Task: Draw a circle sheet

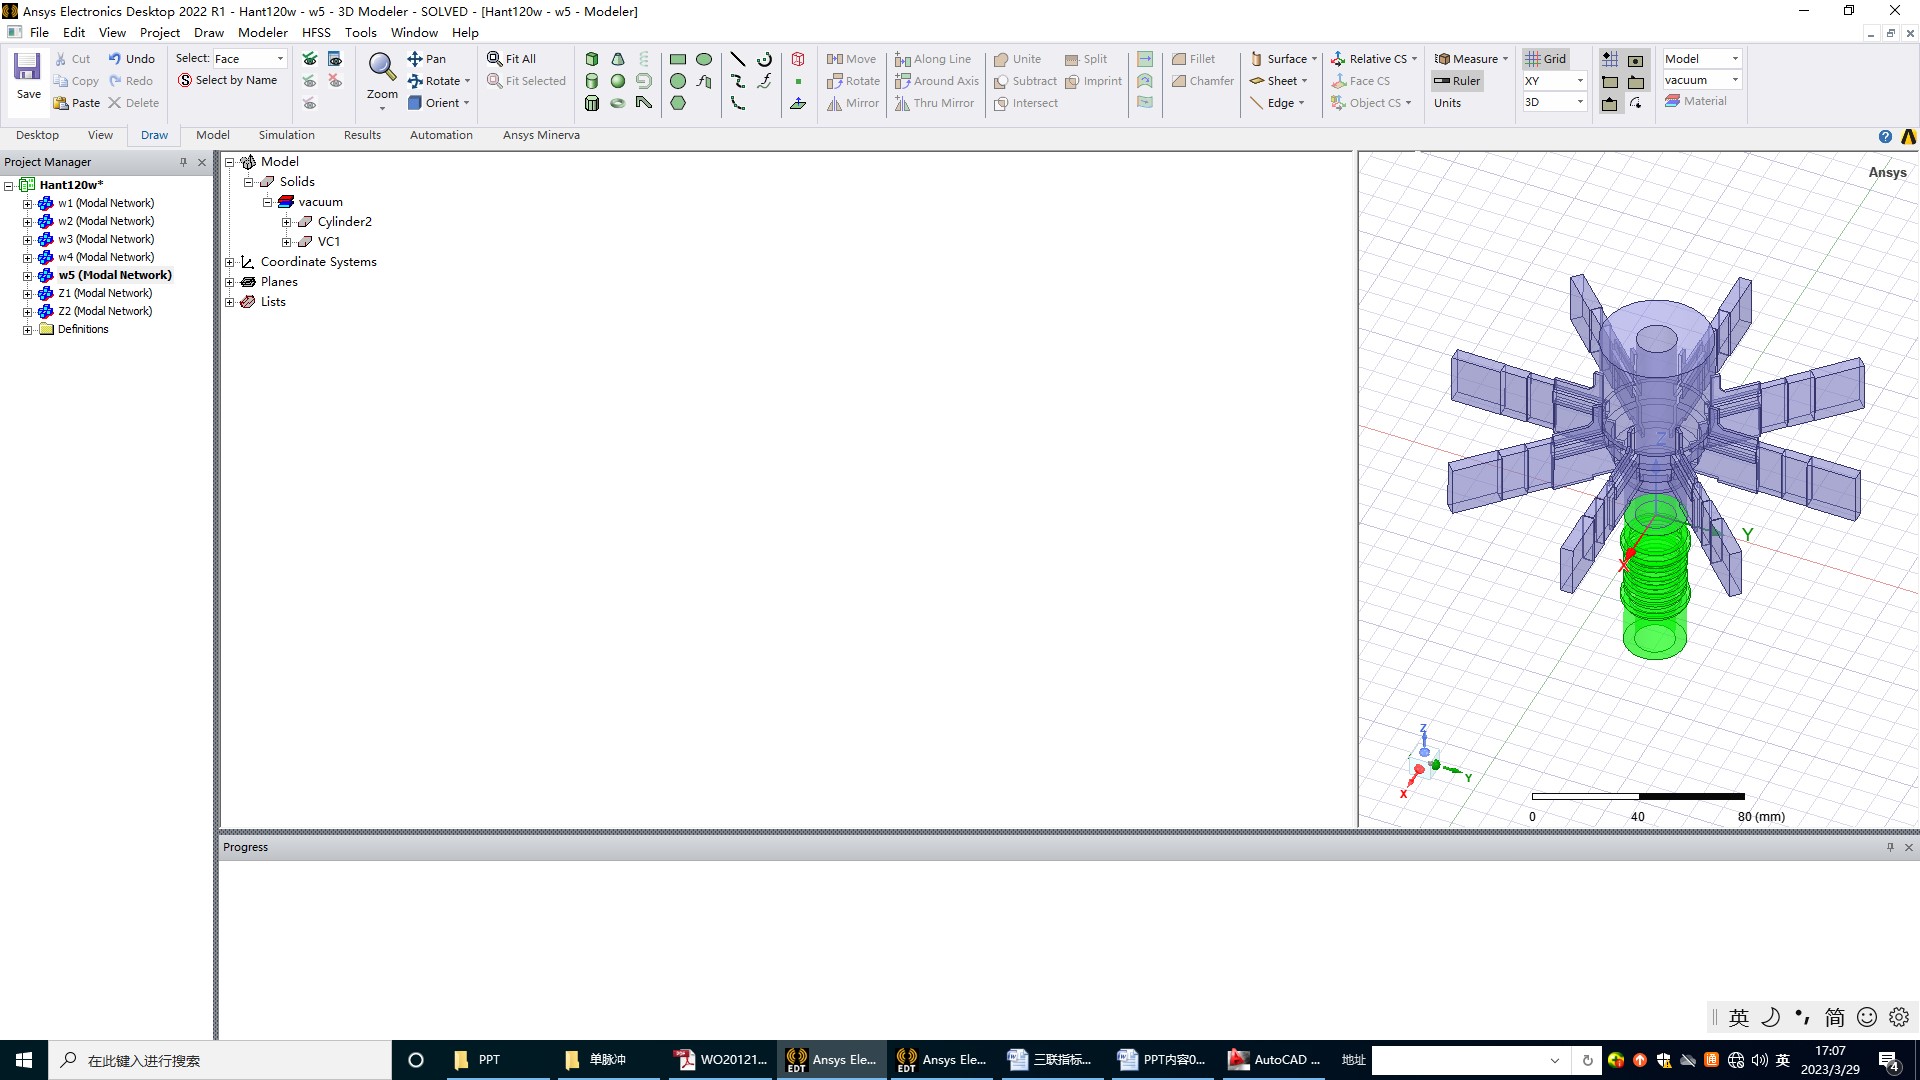Action: [678, 81]
